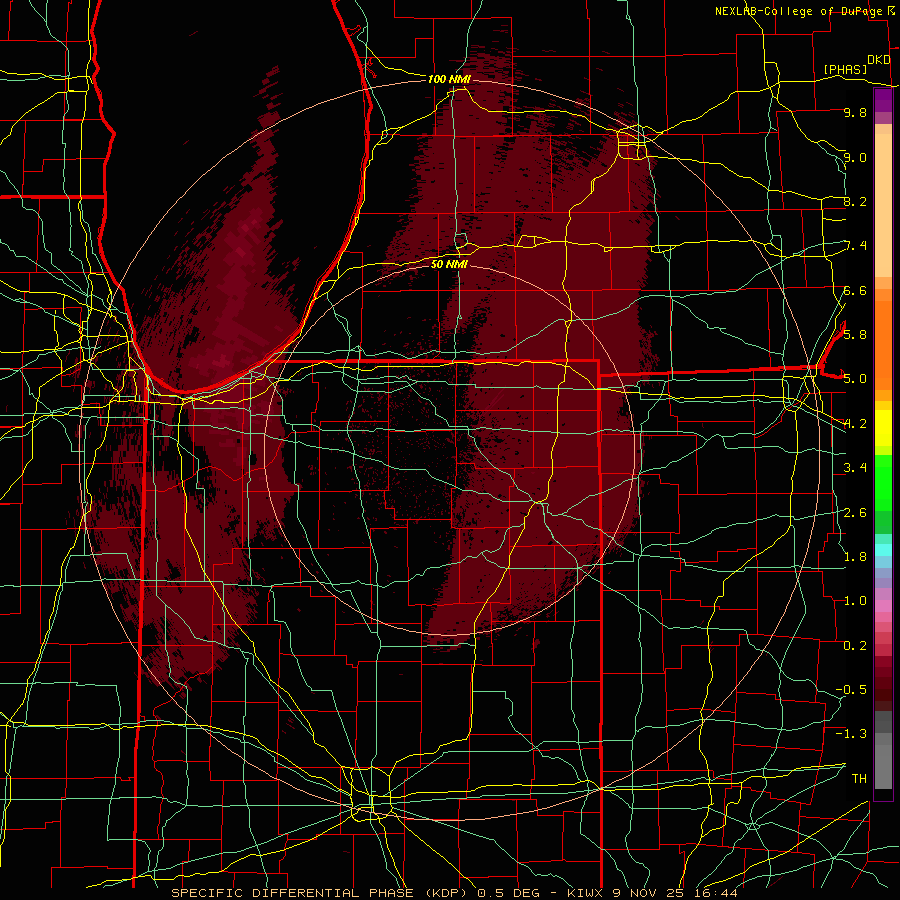Click the 8.2 scale value
The height and width of the screenshot is (900, 900).
coord(855,201)
